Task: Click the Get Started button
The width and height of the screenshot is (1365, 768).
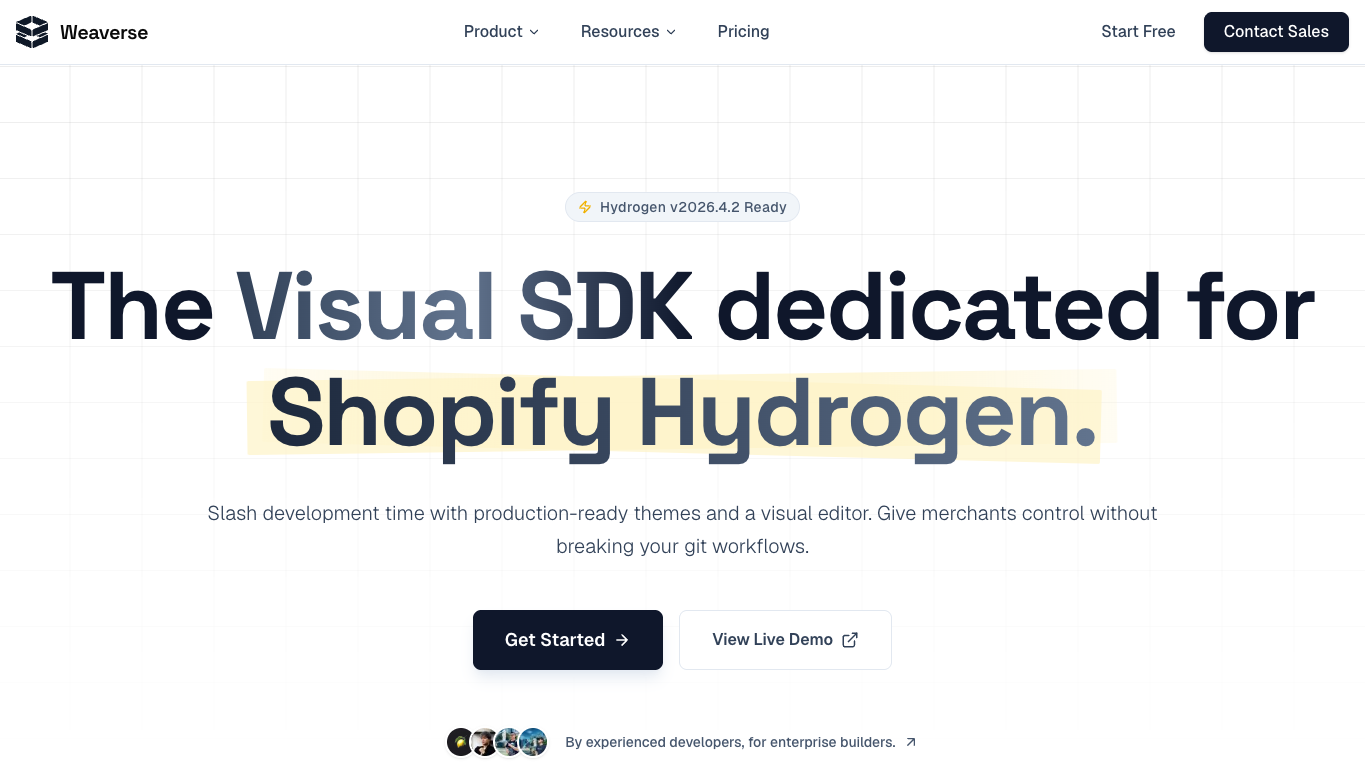Action: coord(568,640)
